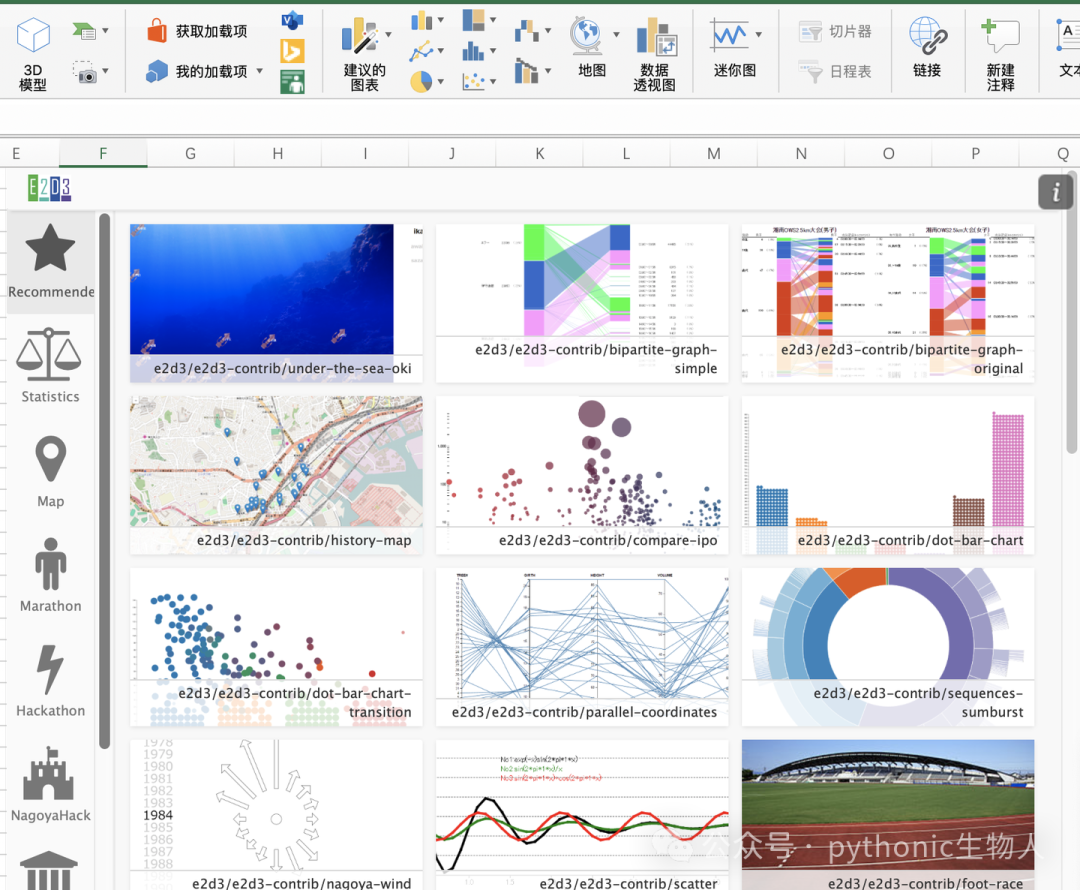1080x890 pixels.
Task: Open the Statistics scales category
Action: click(x=50, y=366)
